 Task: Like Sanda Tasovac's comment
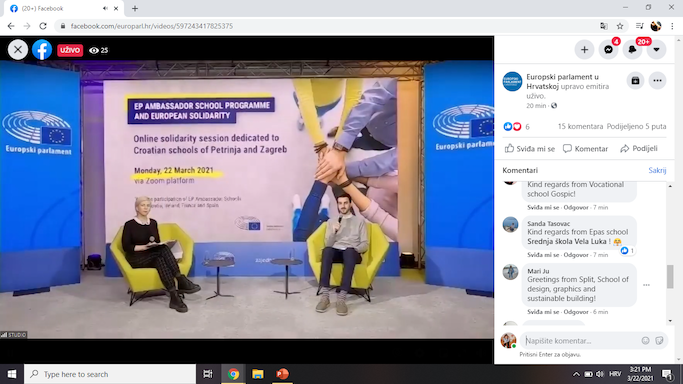click(x=543, y=255)
